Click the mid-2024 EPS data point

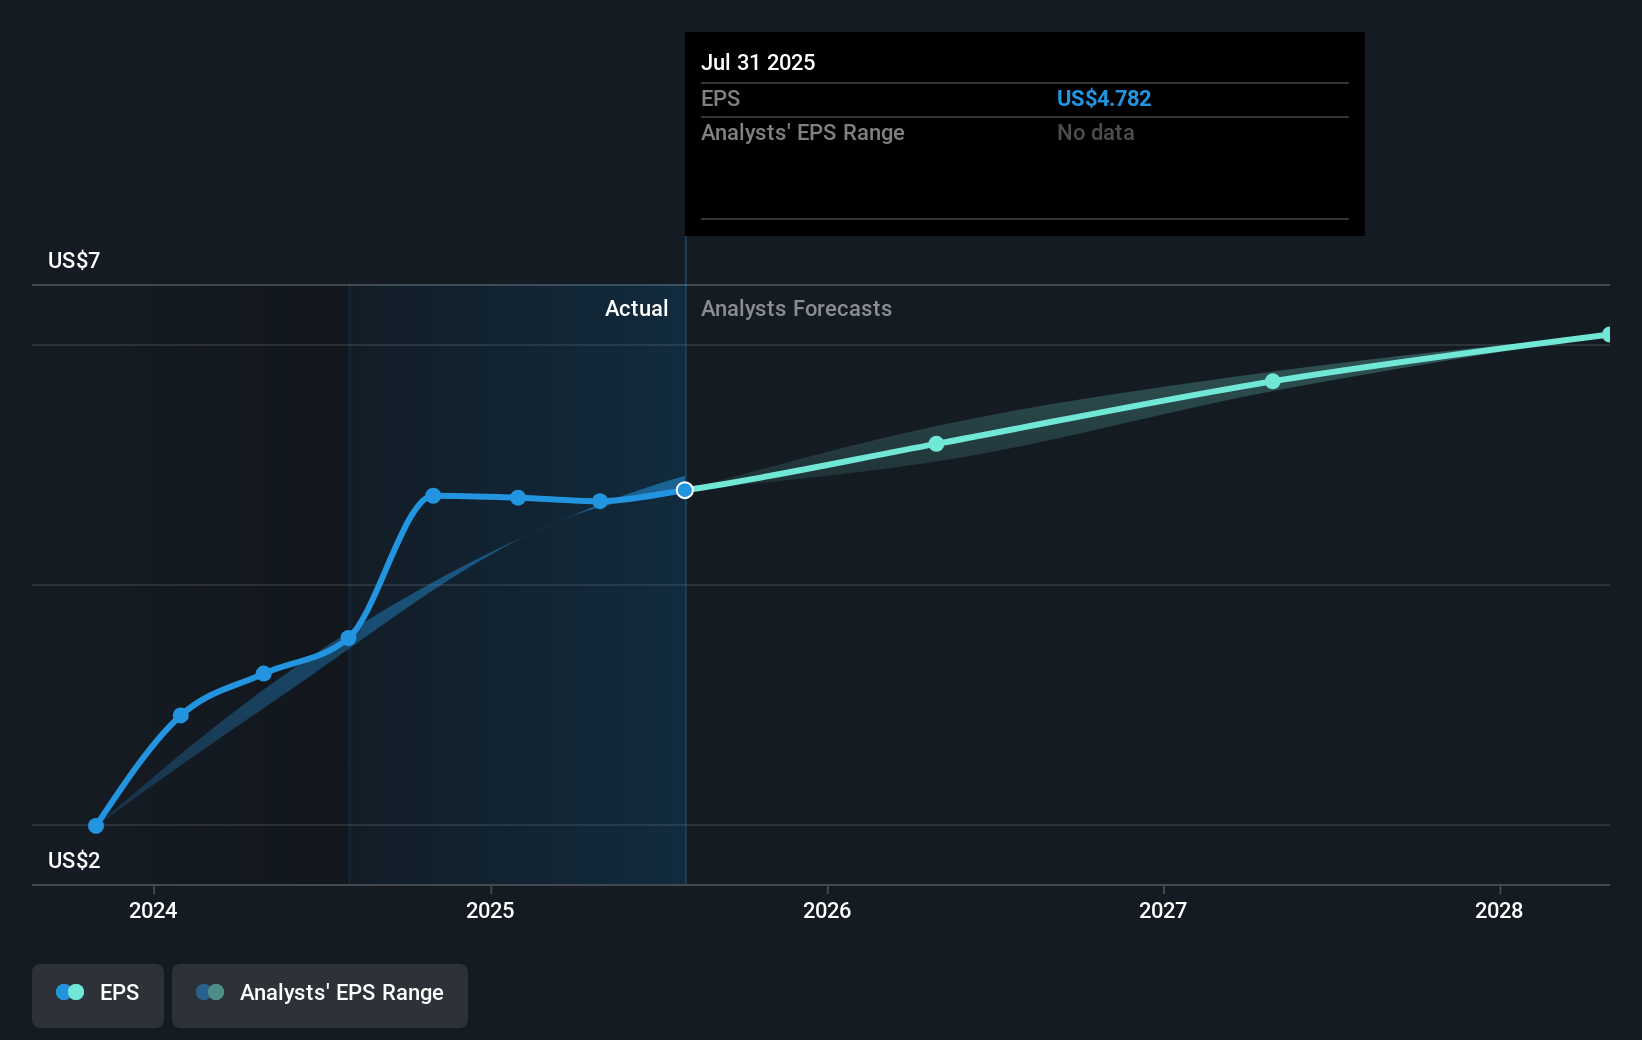point(264,674)
